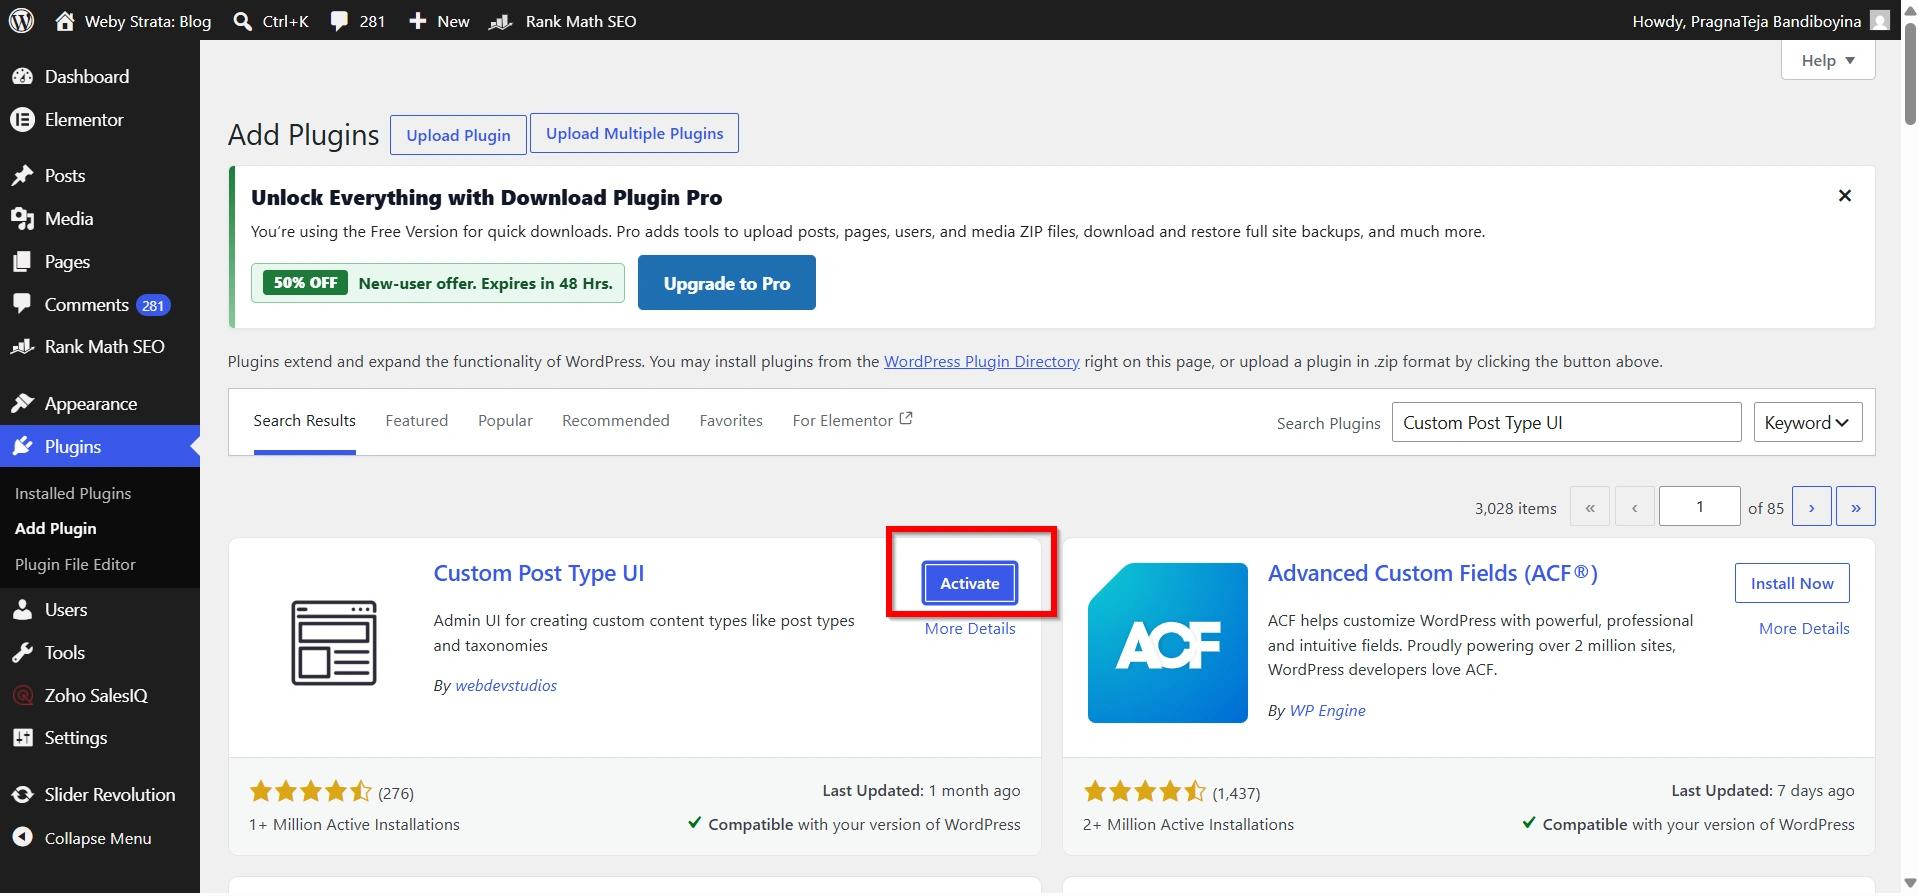Click the Media icon in sidebar

click(x=22, y=218)
